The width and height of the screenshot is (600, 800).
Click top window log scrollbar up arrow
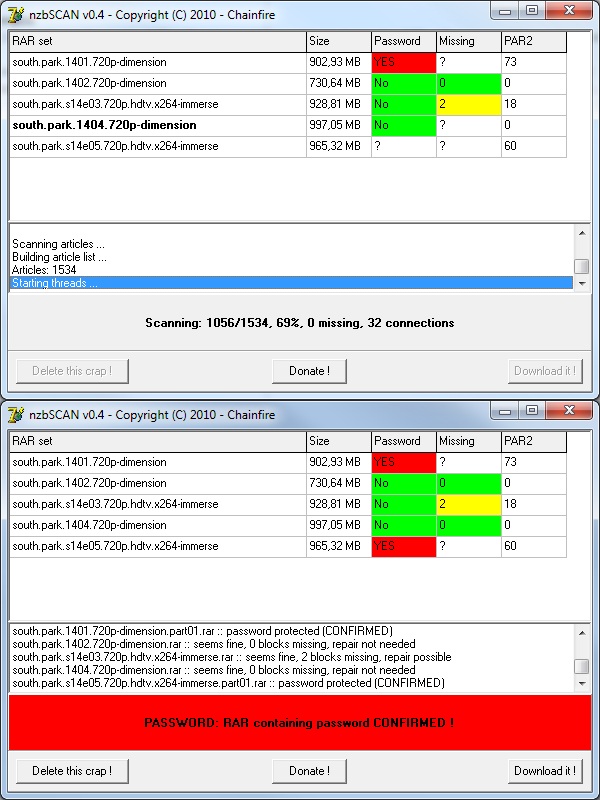pos(582,233)
